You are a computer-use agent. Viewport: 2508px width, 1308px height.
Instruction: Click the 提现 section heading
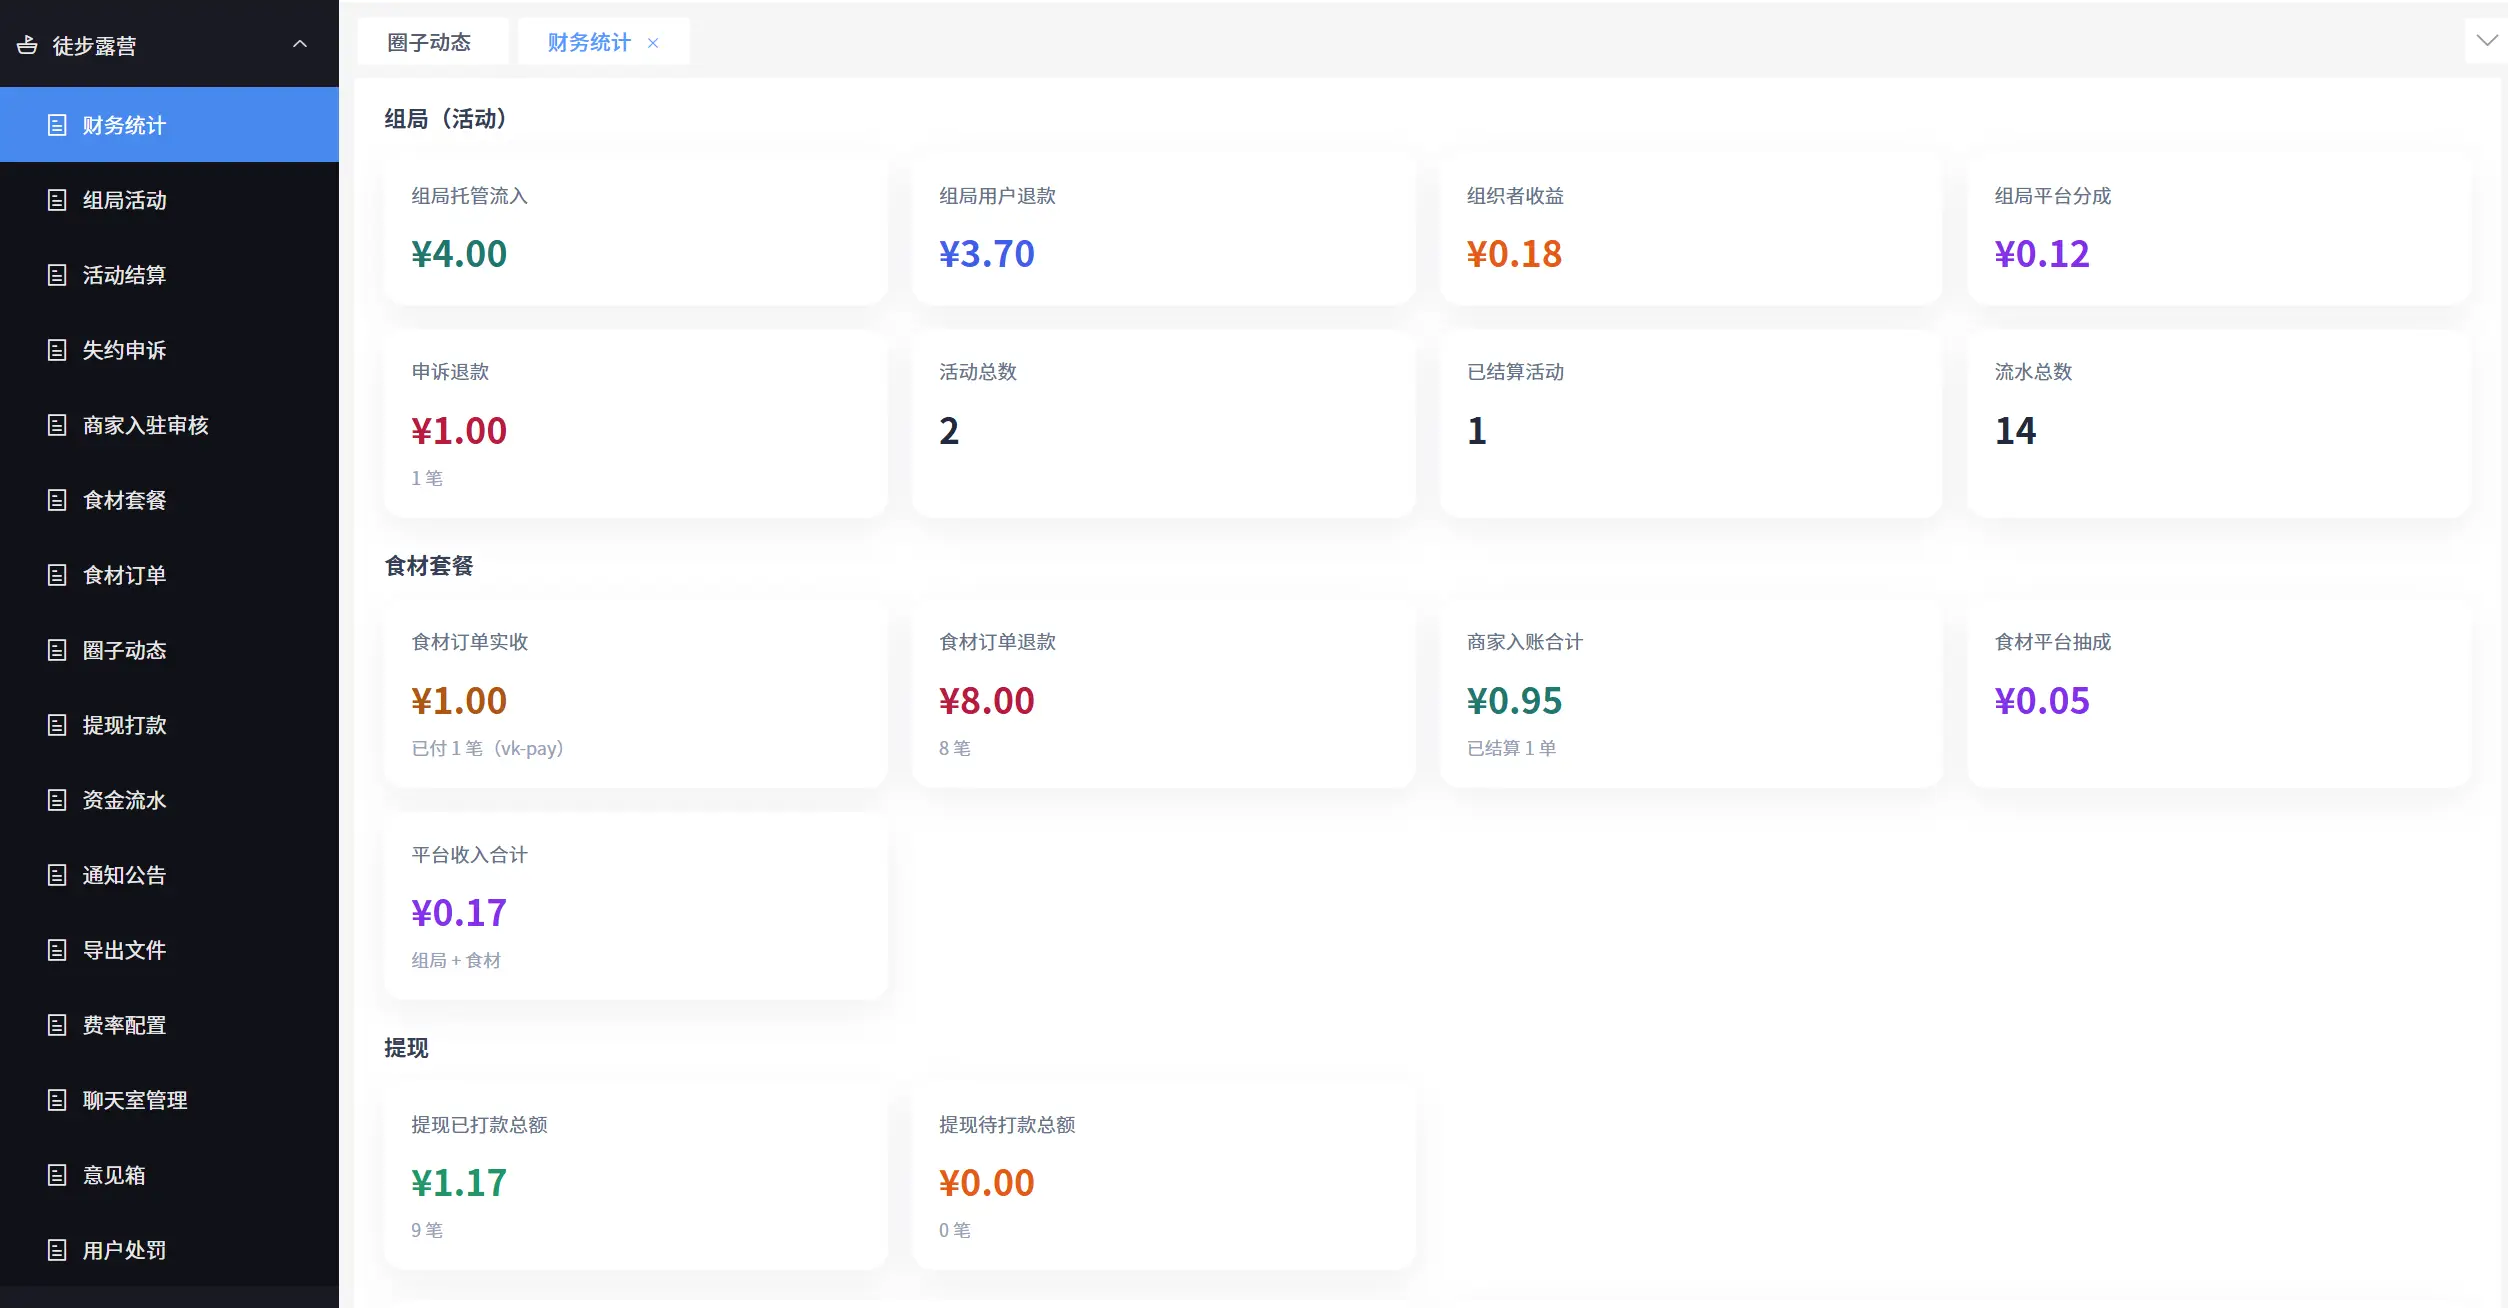[406, 1048]
